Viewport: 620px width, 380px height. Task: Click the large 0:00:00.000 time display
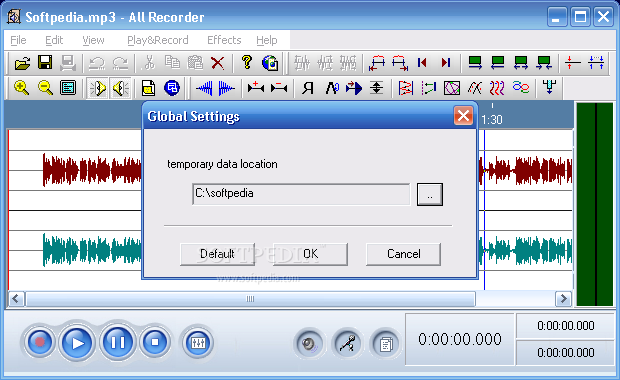click(460, 339)
